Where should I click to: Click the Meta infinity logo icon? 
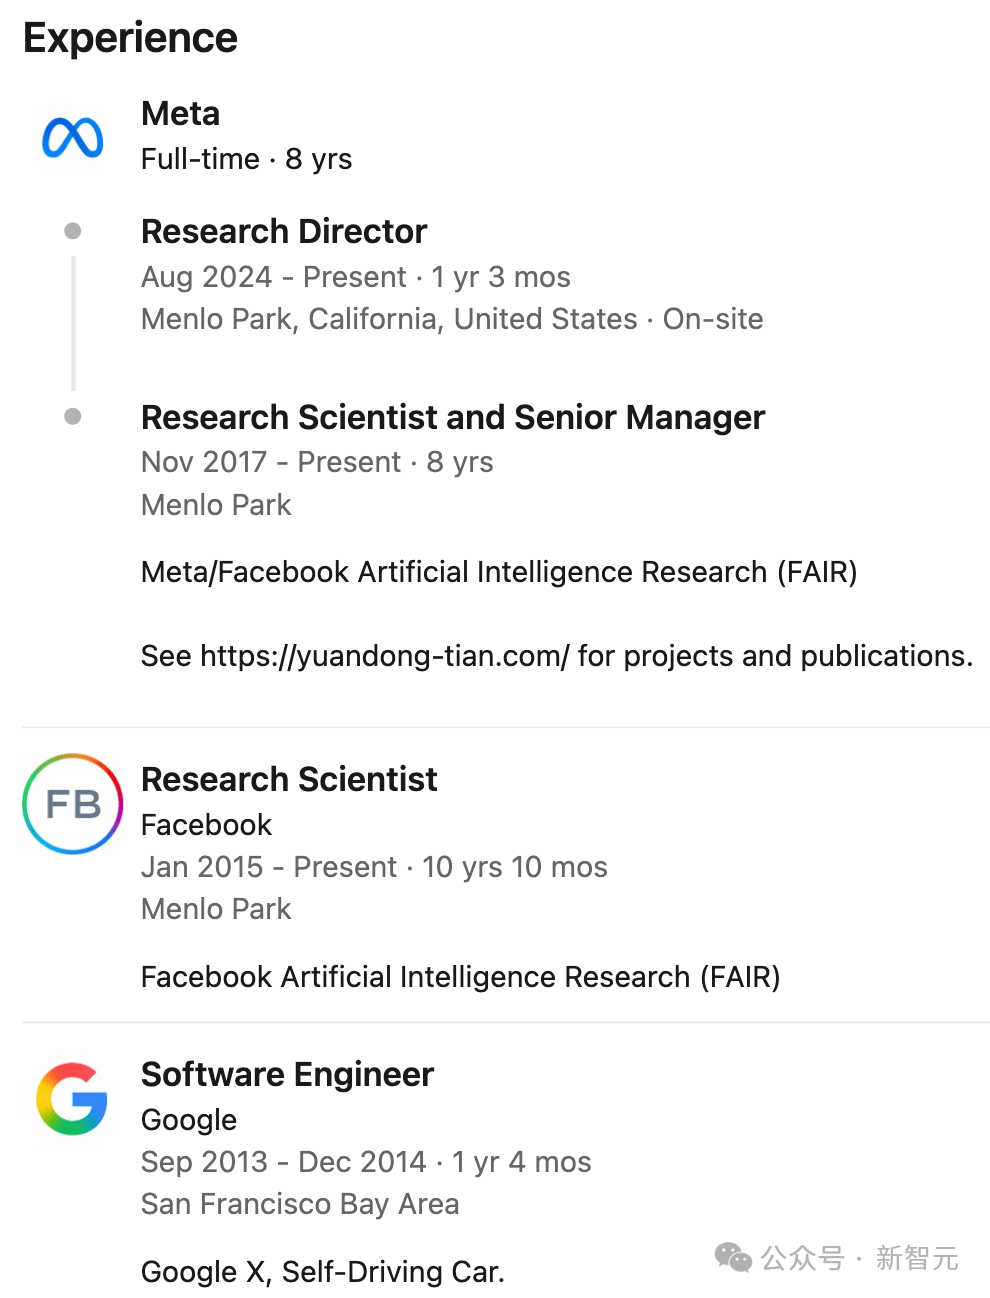tap(72, 138)
